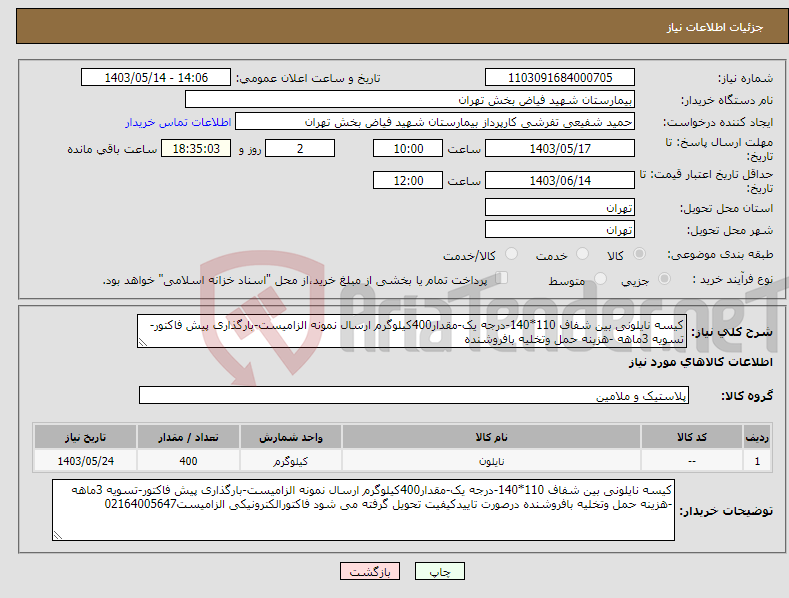Open the اطلاعات تماس خریدار link
This screenshot has width=789, height=598.
(178, 122)
